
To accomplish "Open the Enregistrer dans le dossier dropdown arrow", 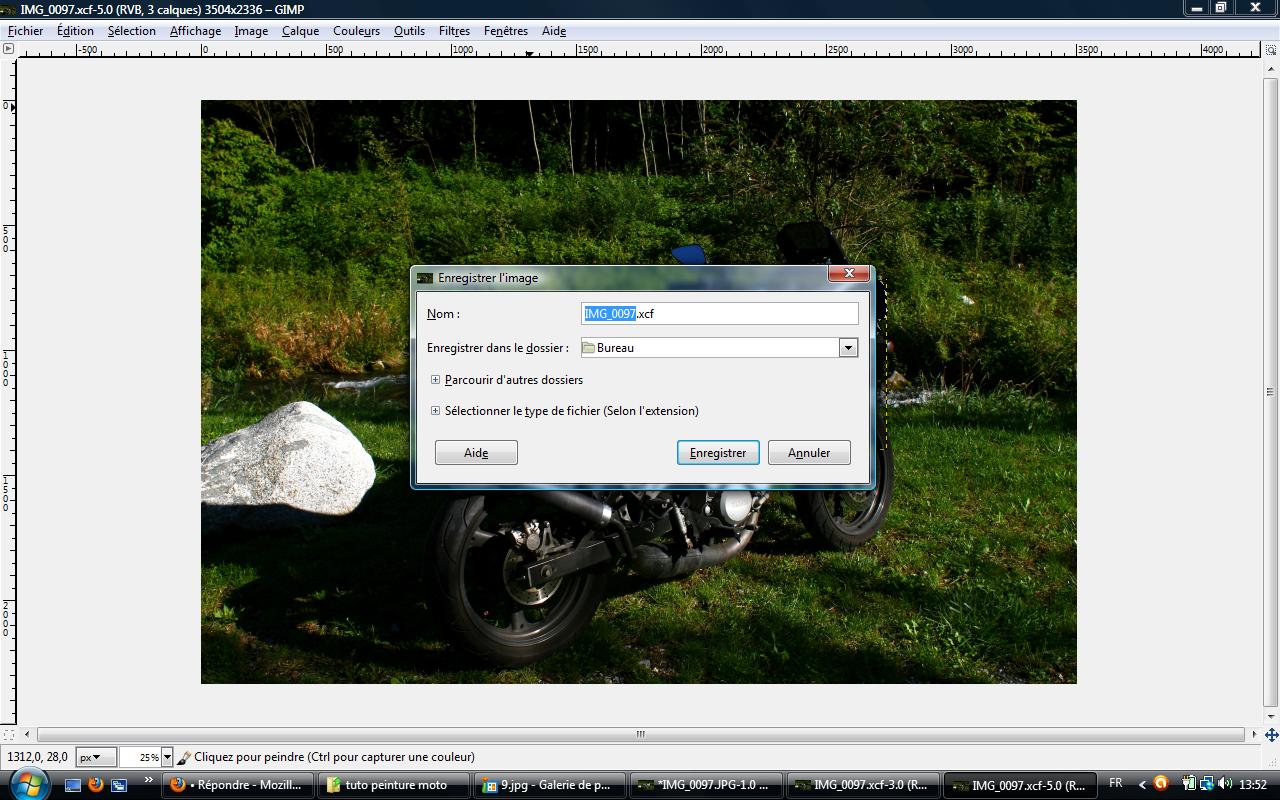I will (x=848, y=348).
